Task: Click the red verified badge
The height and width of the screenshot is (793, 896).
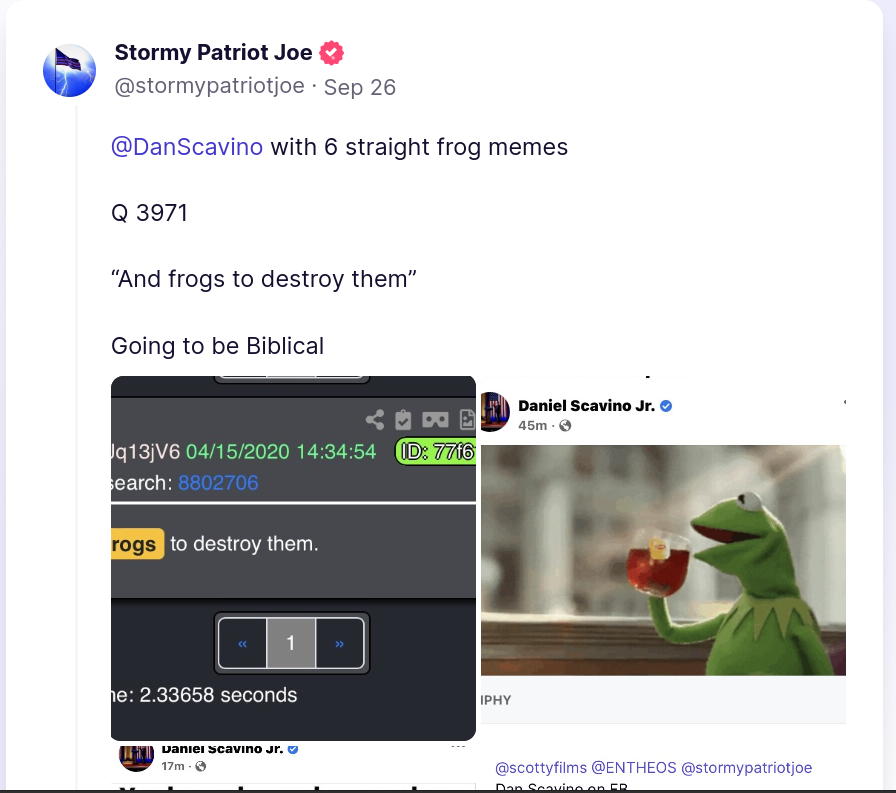Action: (331, 53)
